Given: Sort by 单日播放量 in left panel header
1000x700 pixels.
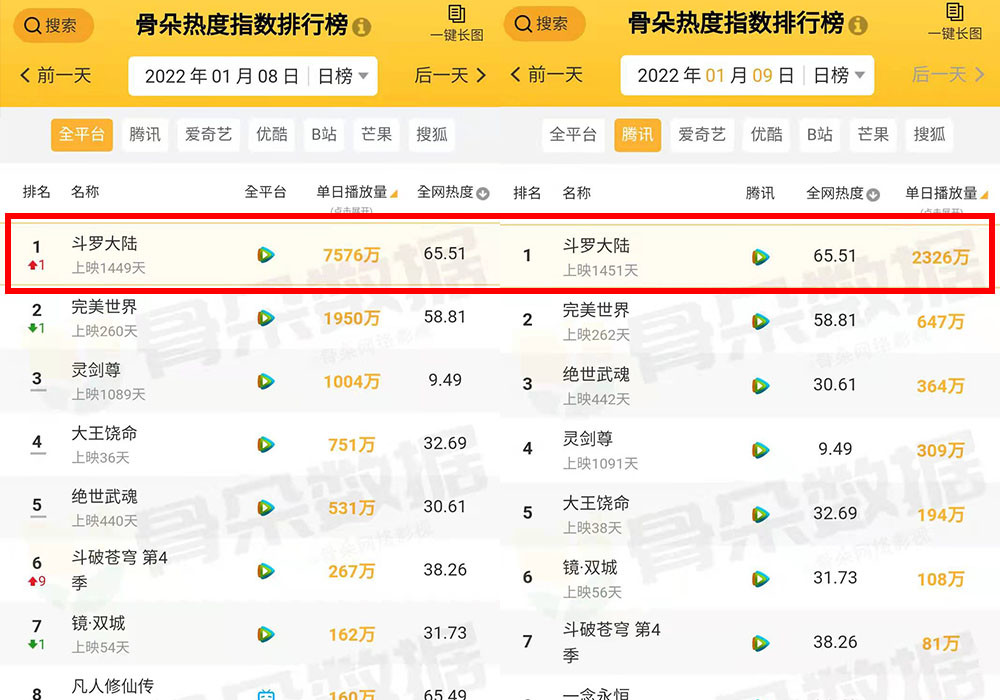Looking at the screenshot, I should point(357,192).
